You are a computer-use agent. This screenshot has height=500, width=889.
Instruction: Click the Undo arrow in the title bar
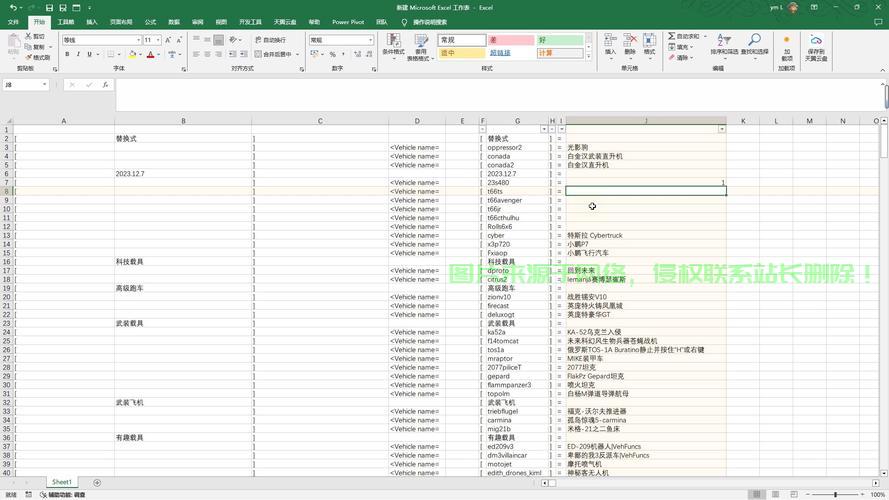pos(12,7)
